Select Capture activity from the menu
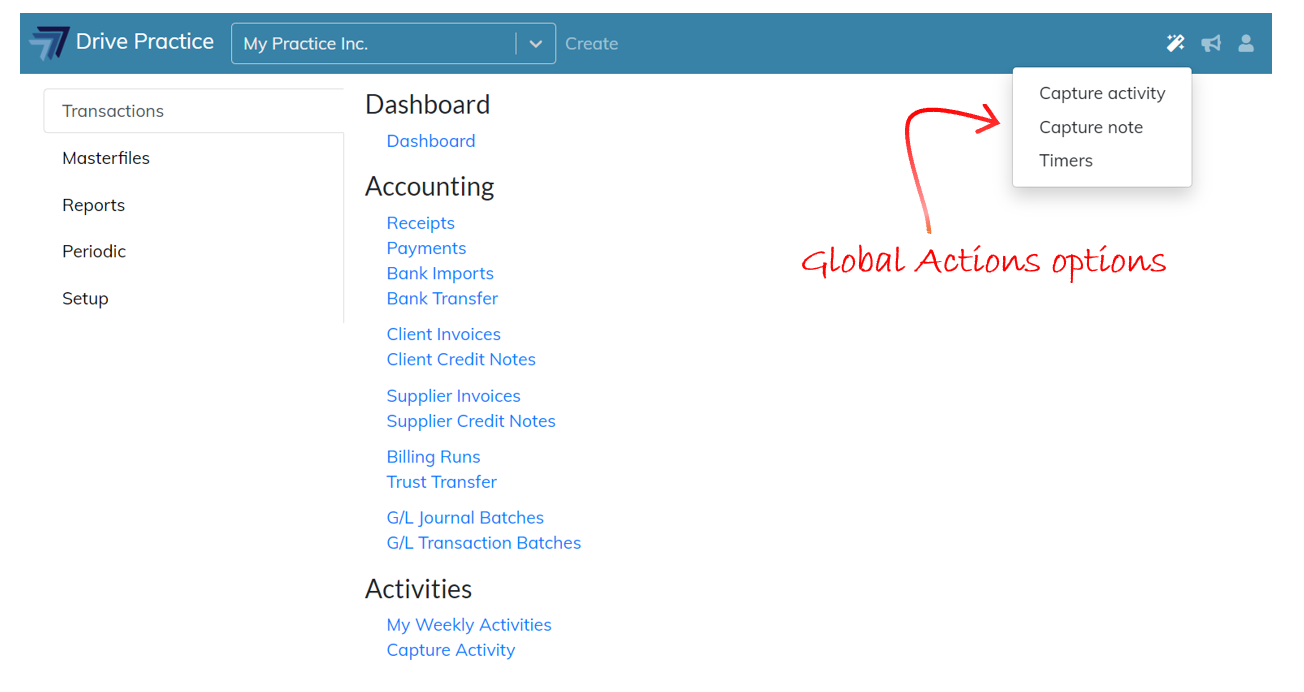 [1102, 93]
